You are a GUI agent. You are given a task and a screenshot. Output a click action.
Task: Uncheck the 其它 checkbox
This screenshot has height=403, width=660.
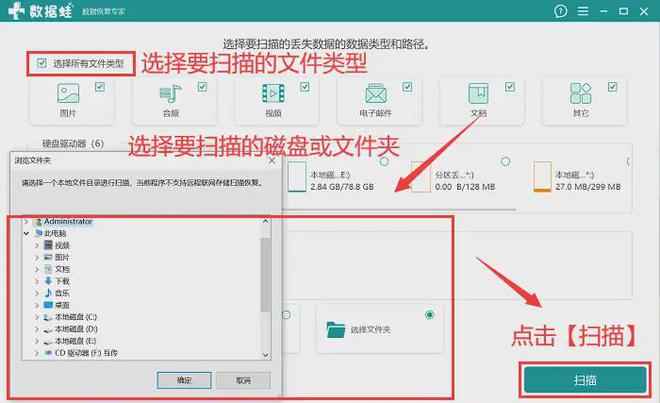[x=612, y=87]
